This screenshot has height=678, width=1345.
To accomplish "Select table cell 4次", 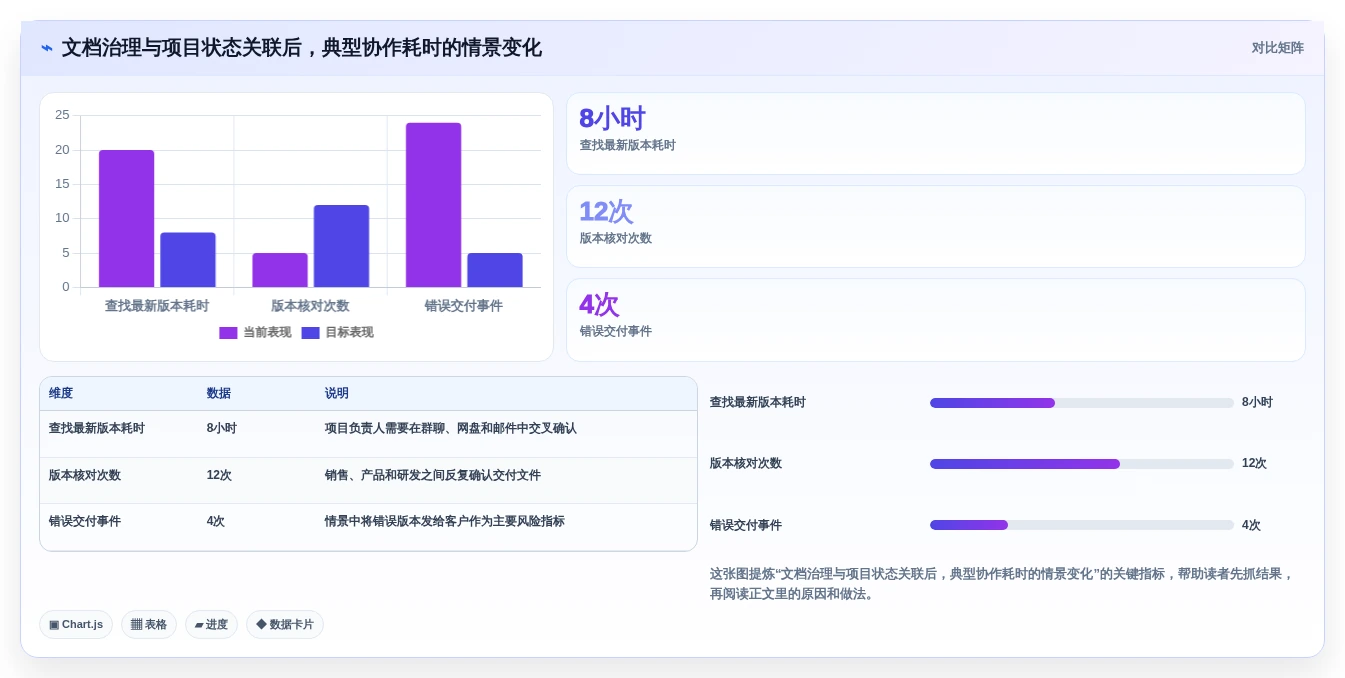I will click(216, 521).
